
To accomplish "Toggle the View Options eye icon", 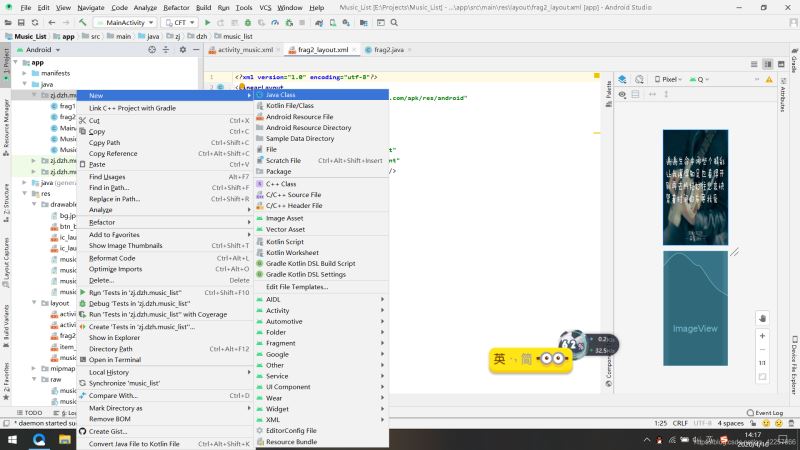I will pos(624,96).
